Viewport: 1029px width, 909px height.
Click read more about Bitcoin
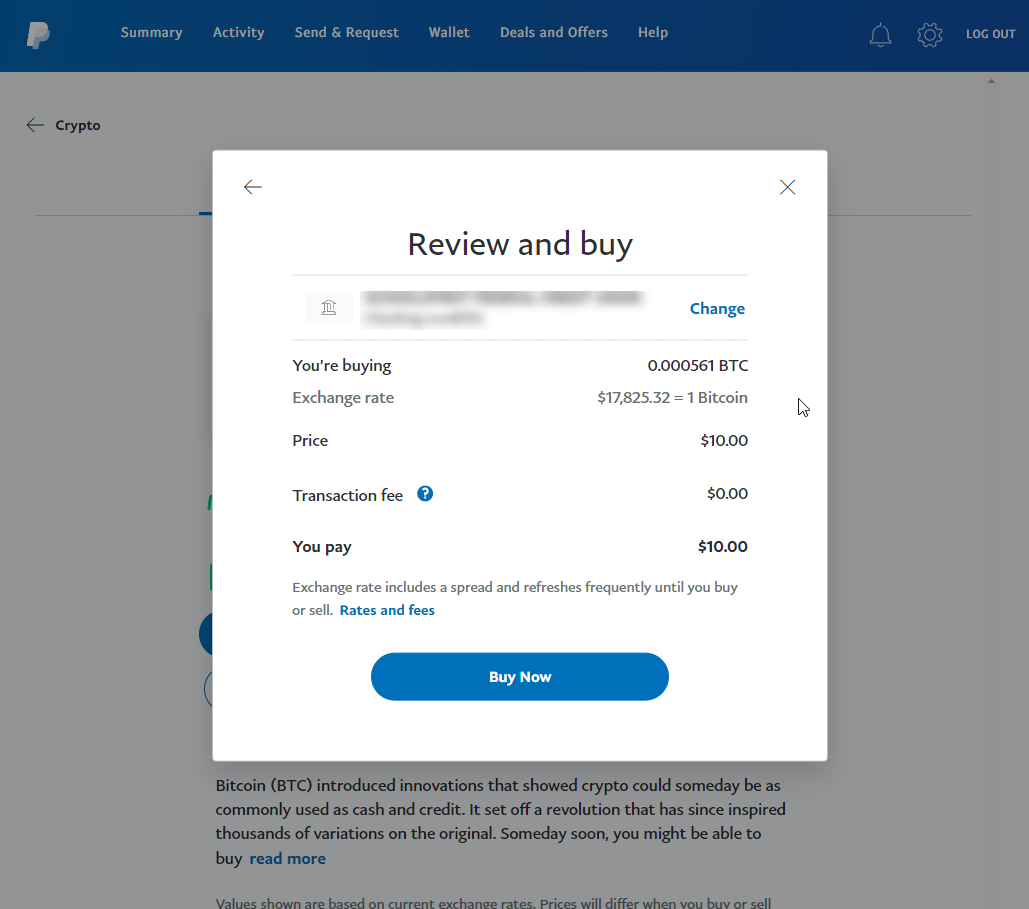pyautogui.click(x=287, y=858)
